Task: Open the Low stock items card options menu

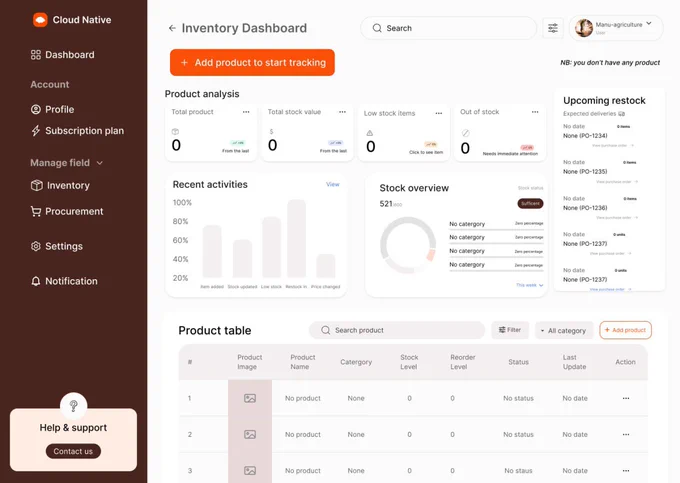Action: (438, 113)
